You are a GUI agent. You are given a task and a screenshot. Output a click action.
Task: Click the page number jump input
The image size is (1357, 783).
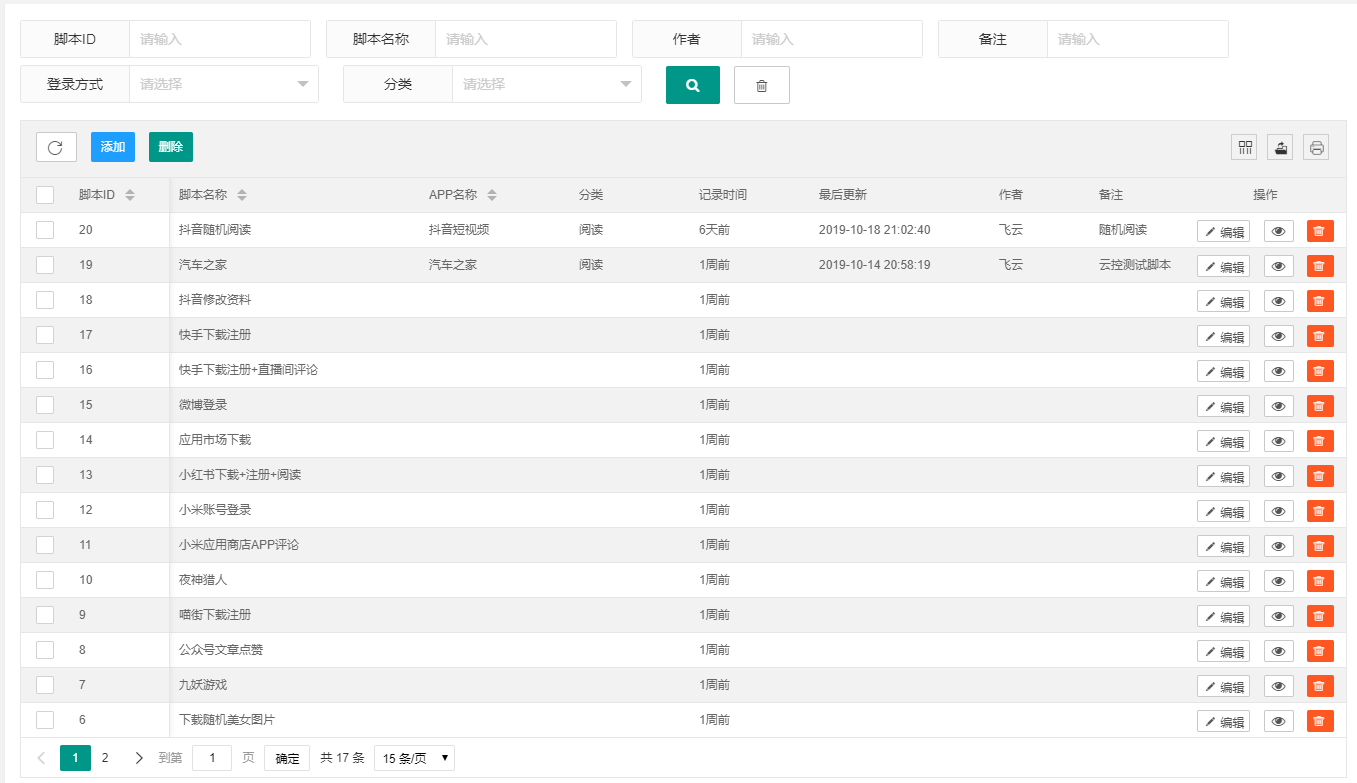pos(212,758)
